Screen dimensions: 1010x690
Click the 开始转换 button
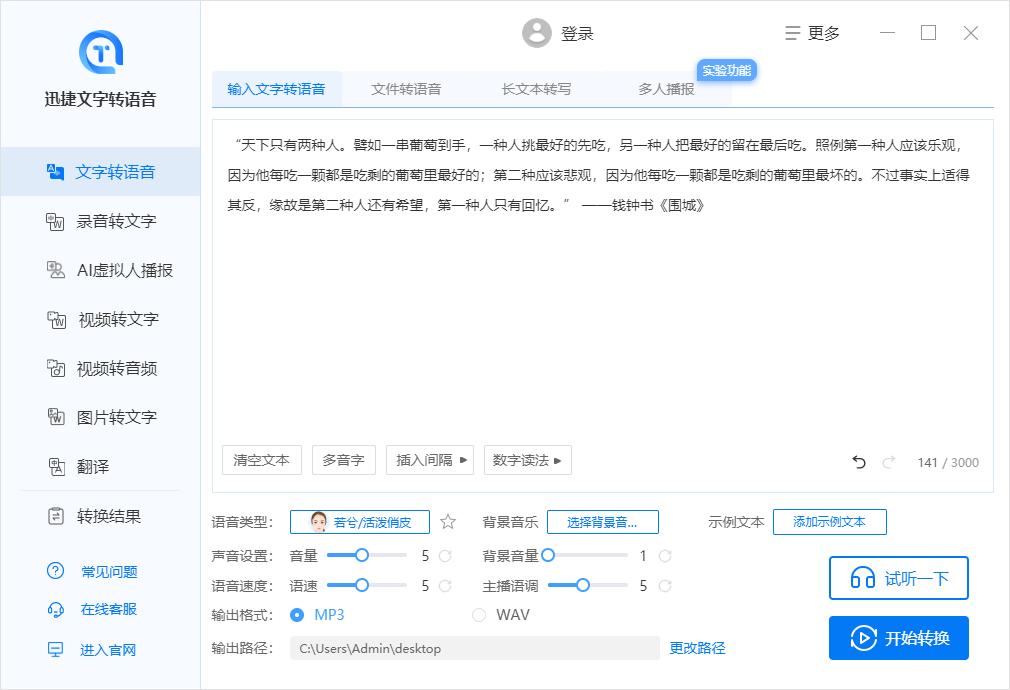pyautogui.click(x=898, y=638)
